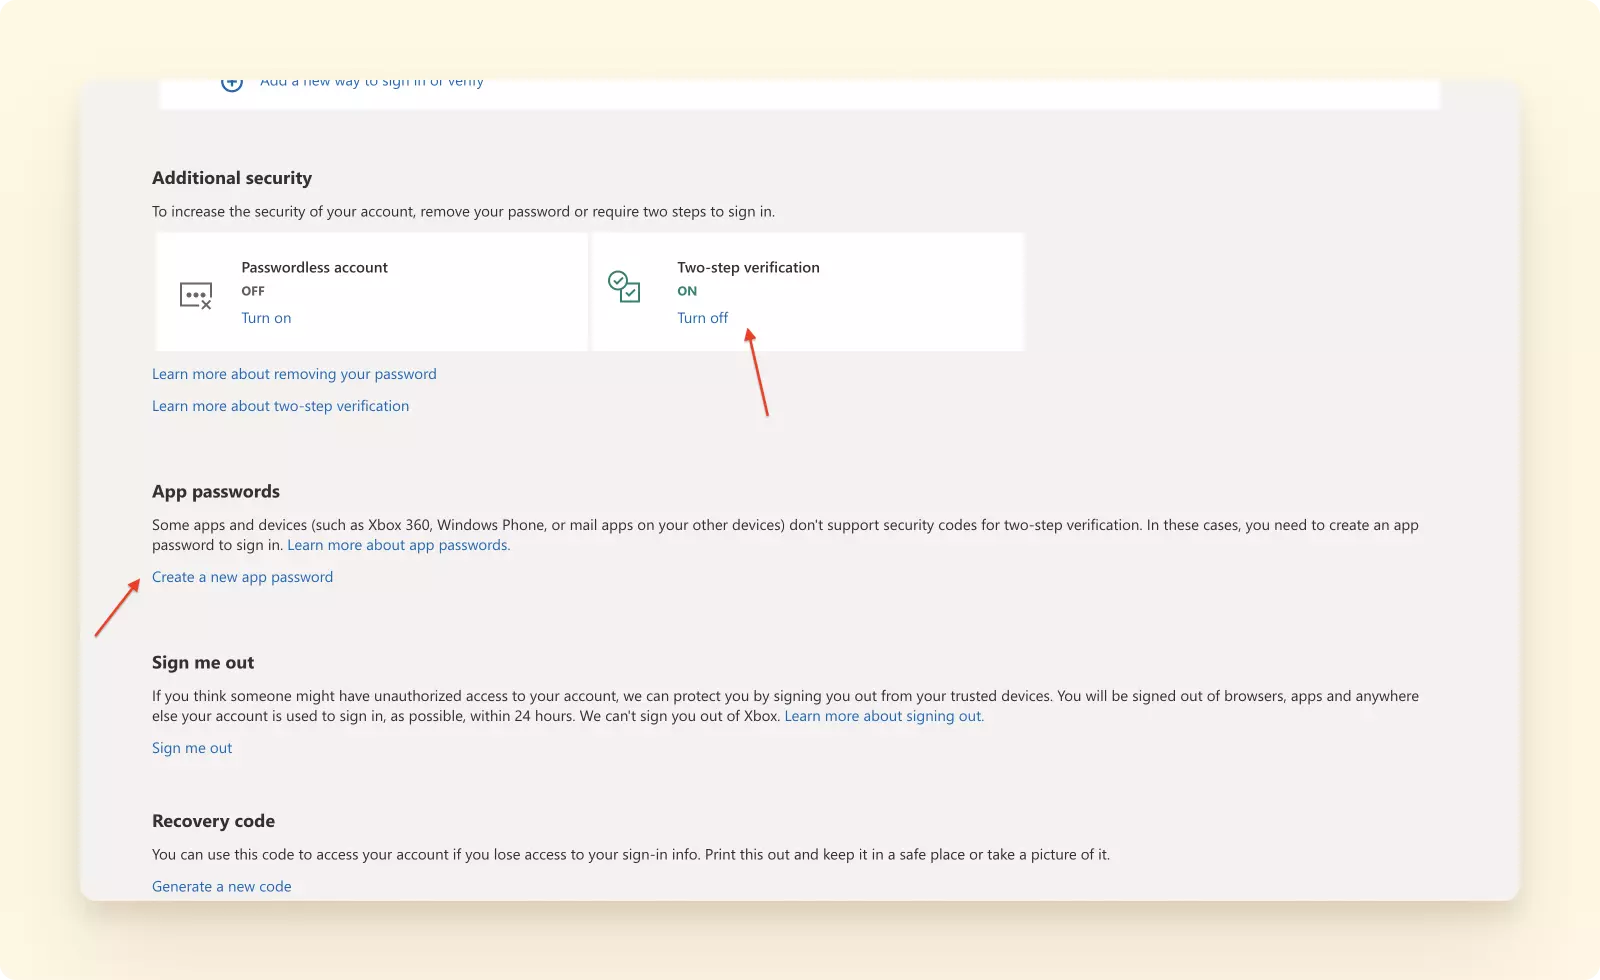Open 'Learn more about signing out'
Viewport: 1600px width, 980px height.
pos(882,716)
